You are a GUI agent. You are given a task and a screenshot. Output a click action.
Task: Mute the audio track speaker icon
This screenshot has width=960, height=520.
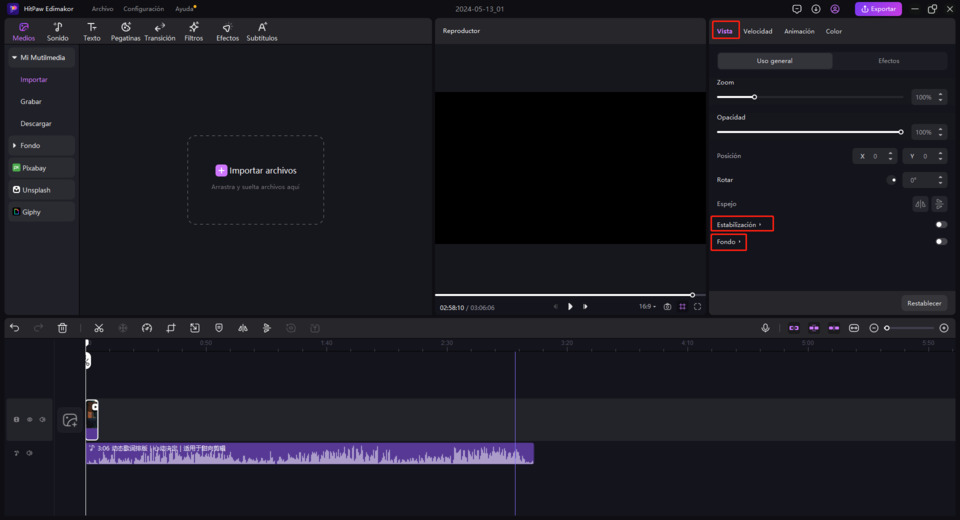pyautogui.click(x=29, y=453)
